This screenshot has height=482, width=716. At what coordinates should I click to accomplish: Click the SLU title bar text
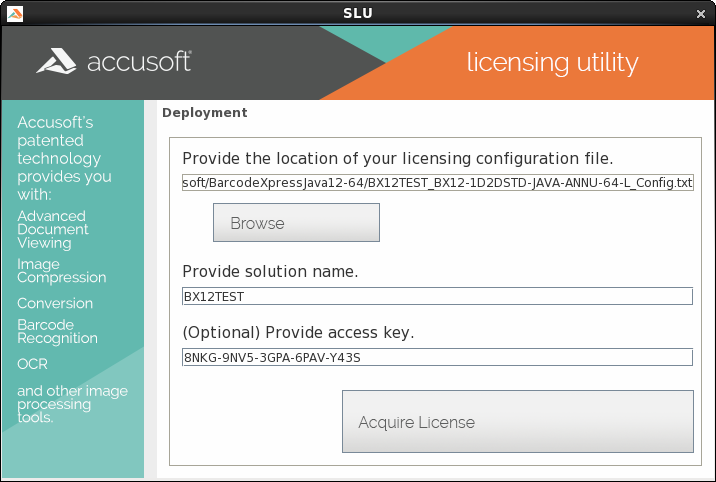(x=357, y=12)
